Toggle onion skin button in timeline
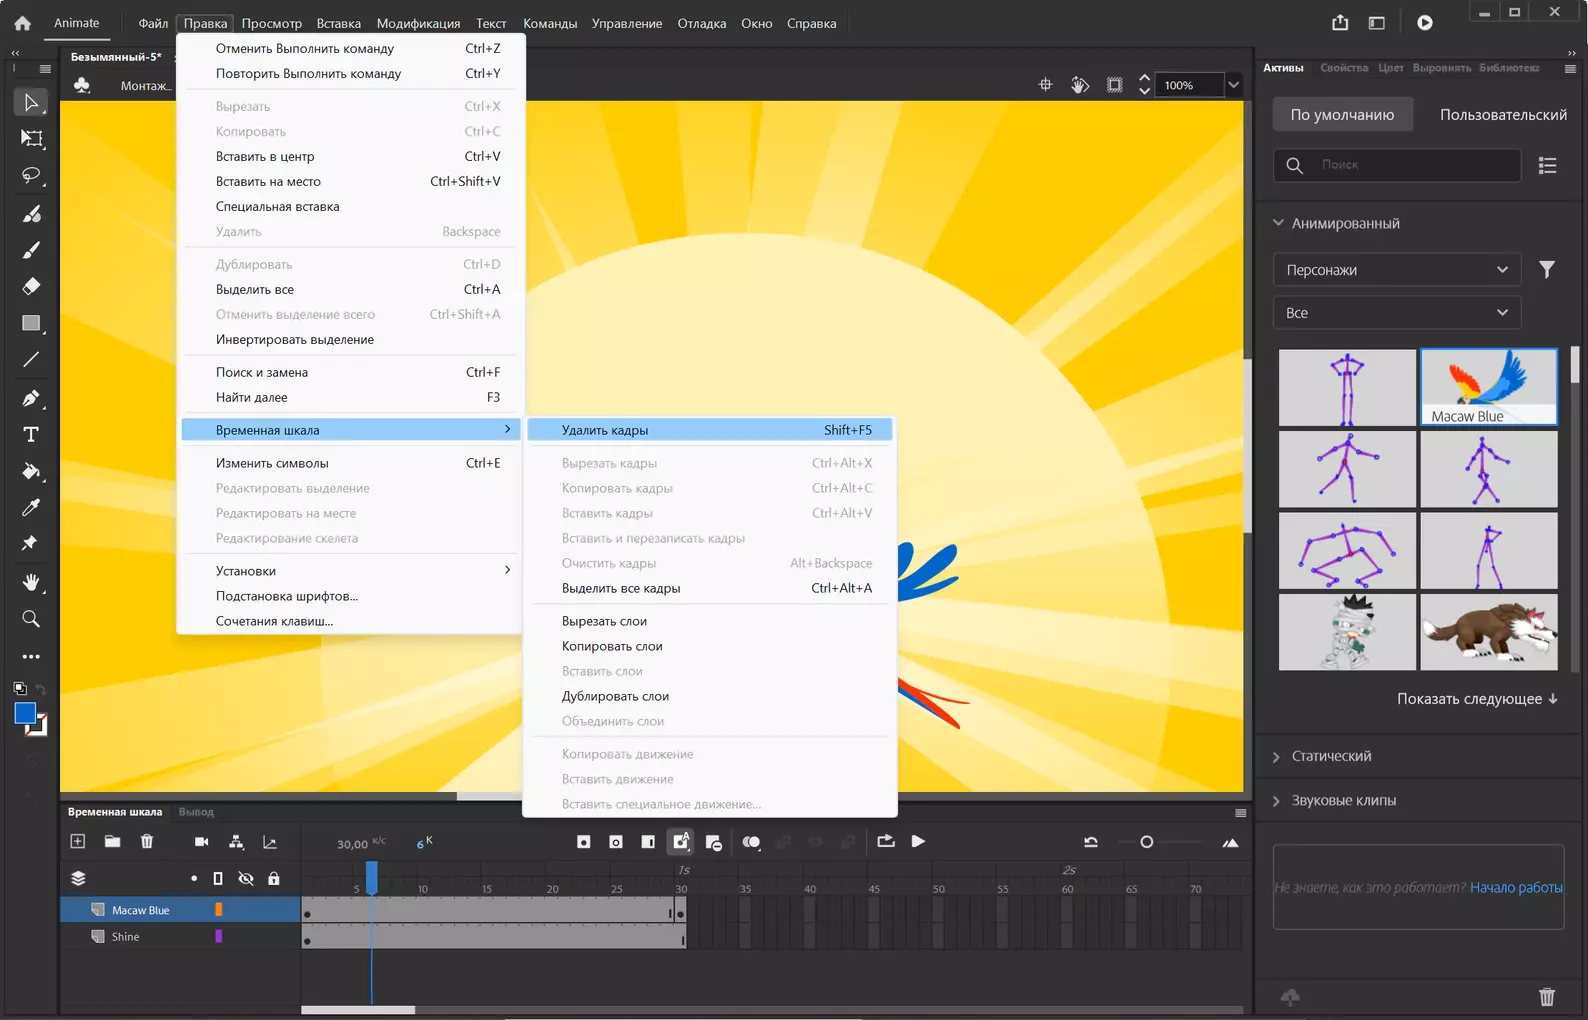Image resolution: width=1588 pixels, height=1020 pixels. point(751,842)
